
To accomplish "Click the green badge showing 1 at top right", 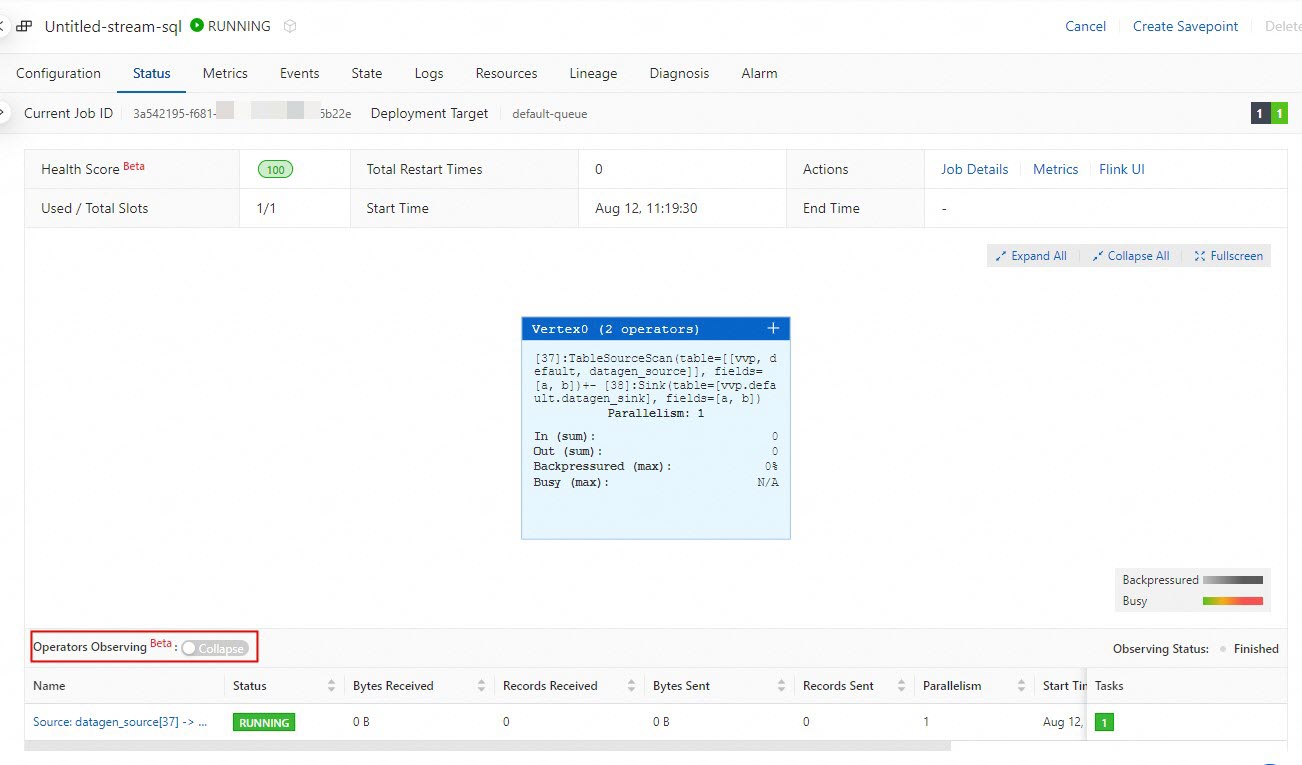I will click(1279, 113).
